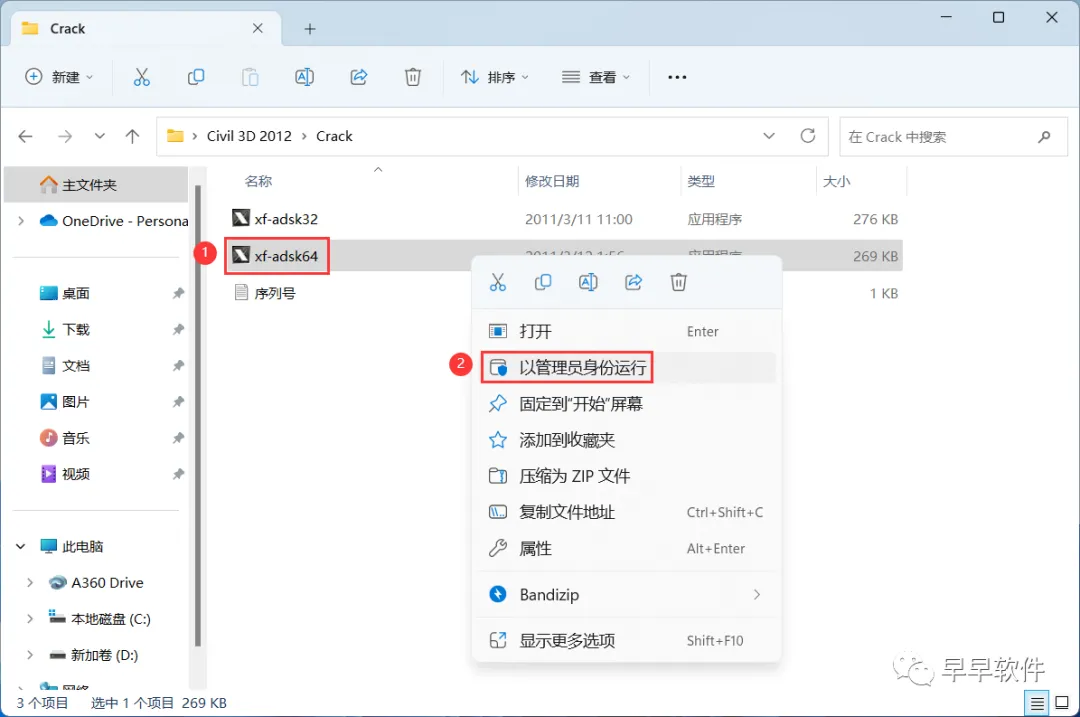Click the context menu Cut icon
Image resolution: width=1080 pixels, height=717 pixels.
tap(497, 282)
